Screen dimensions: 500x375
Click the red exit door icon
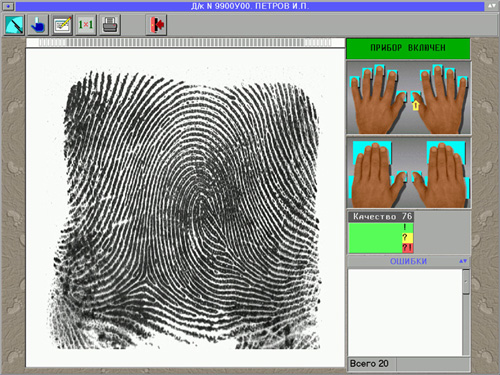coord(156,25)
